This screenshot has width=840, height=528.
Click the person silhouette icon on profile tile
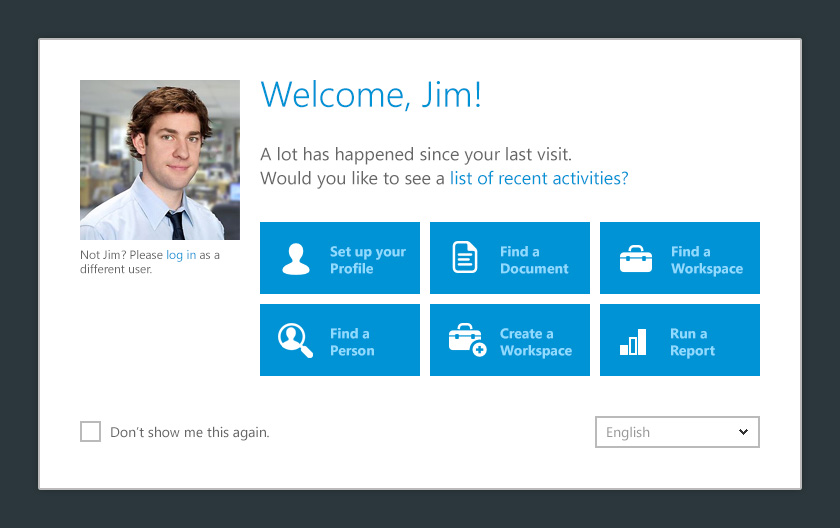(296, 259)
